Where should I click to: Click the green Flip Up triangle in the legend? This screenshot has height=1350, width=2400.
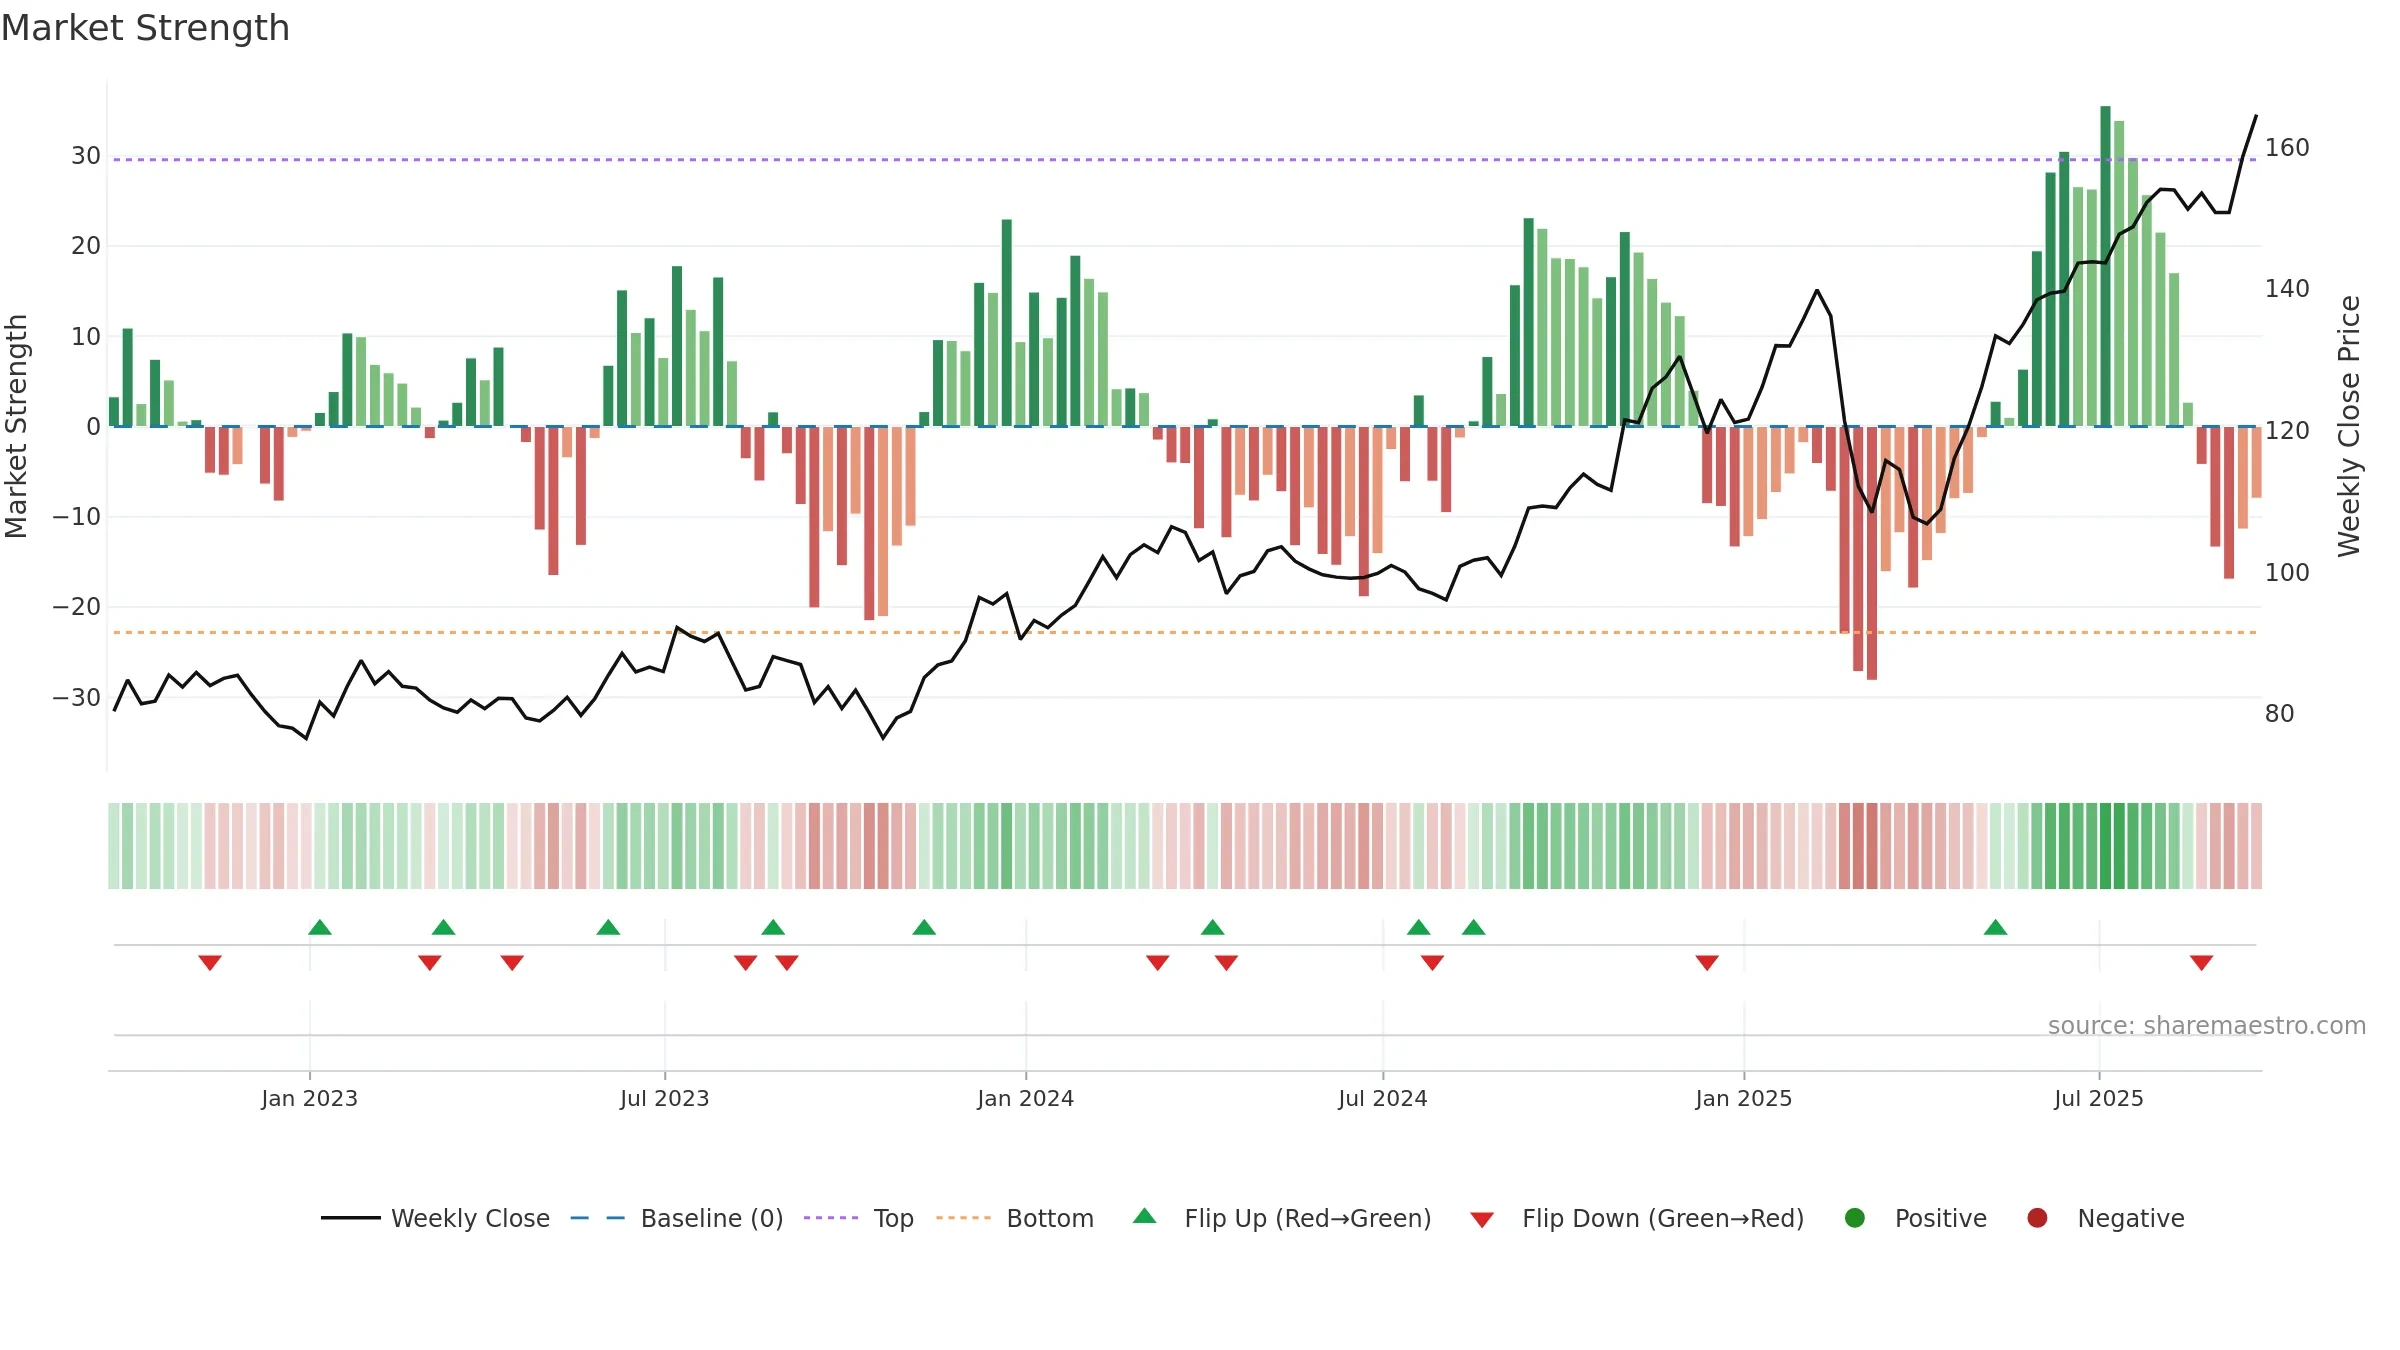pyautogui.click(x=1145, y=1216)
